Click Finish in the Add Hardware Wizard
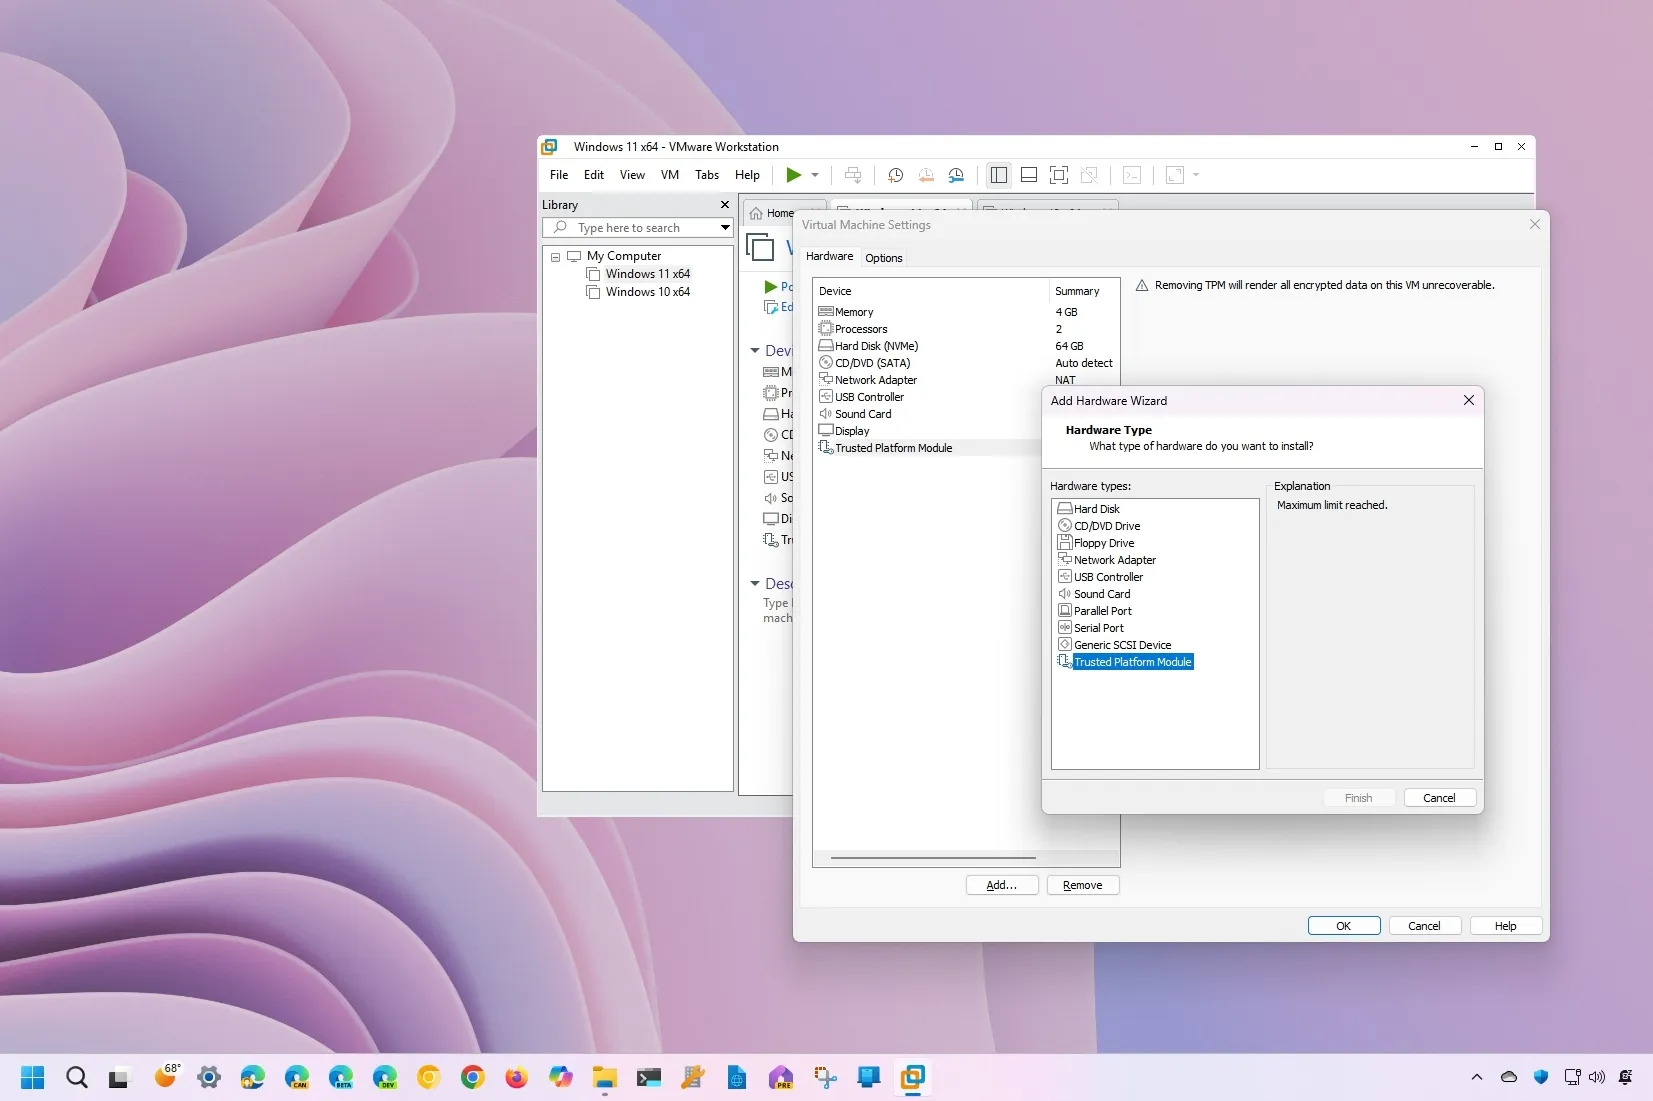Screen dimensions: 1653x1101 (x=1358, y=797)
